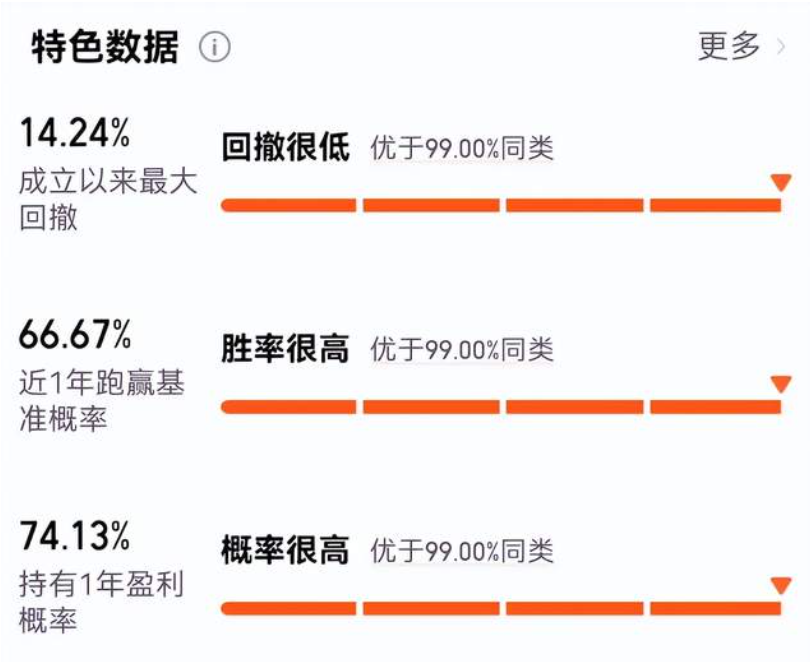The image size is (810, 662).
Task: Click the 概率很高 rating label
Action: pyautogui.click(x=286, y=550)
